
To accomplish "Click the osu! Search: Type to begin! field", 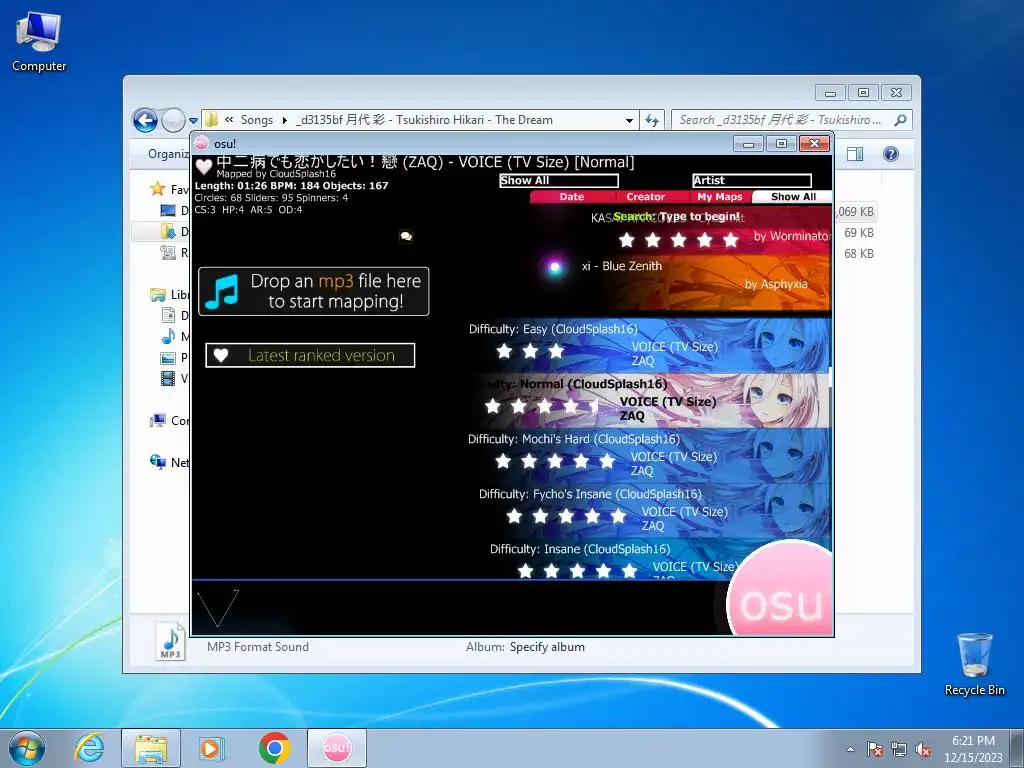I will pos(676,216).
